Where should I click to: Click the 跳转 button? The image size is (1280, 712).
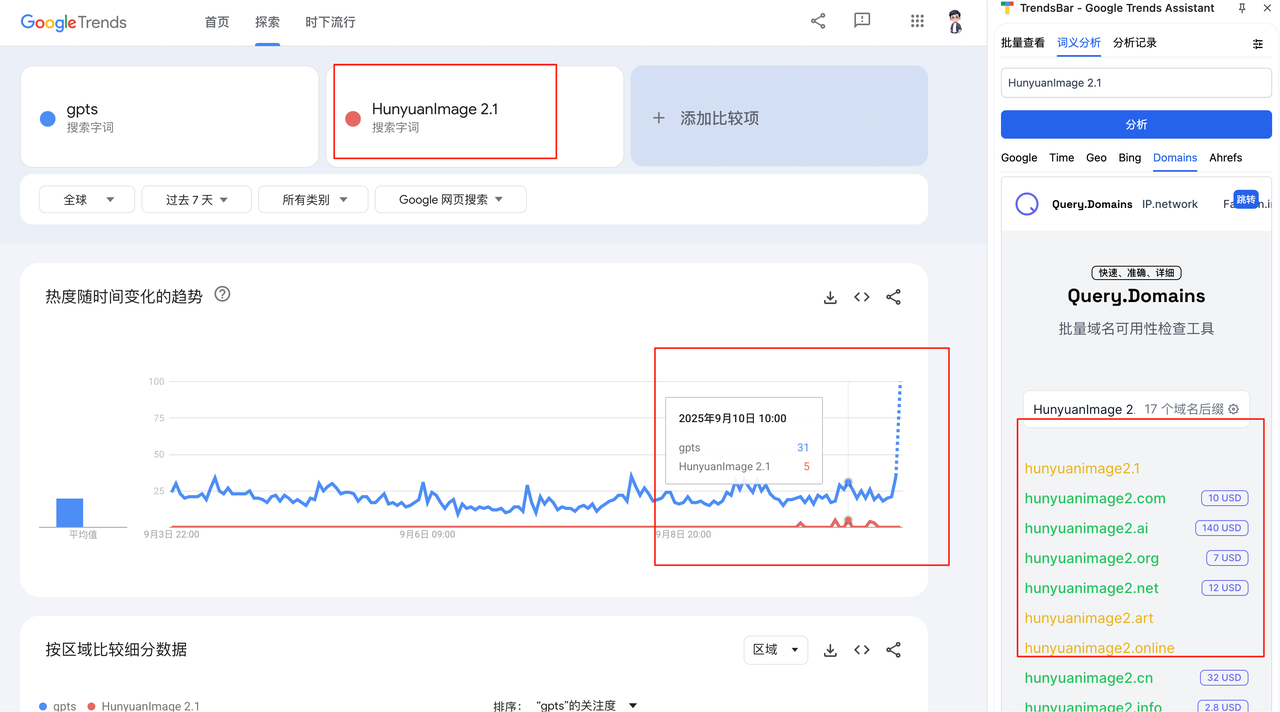[1246, 200]
